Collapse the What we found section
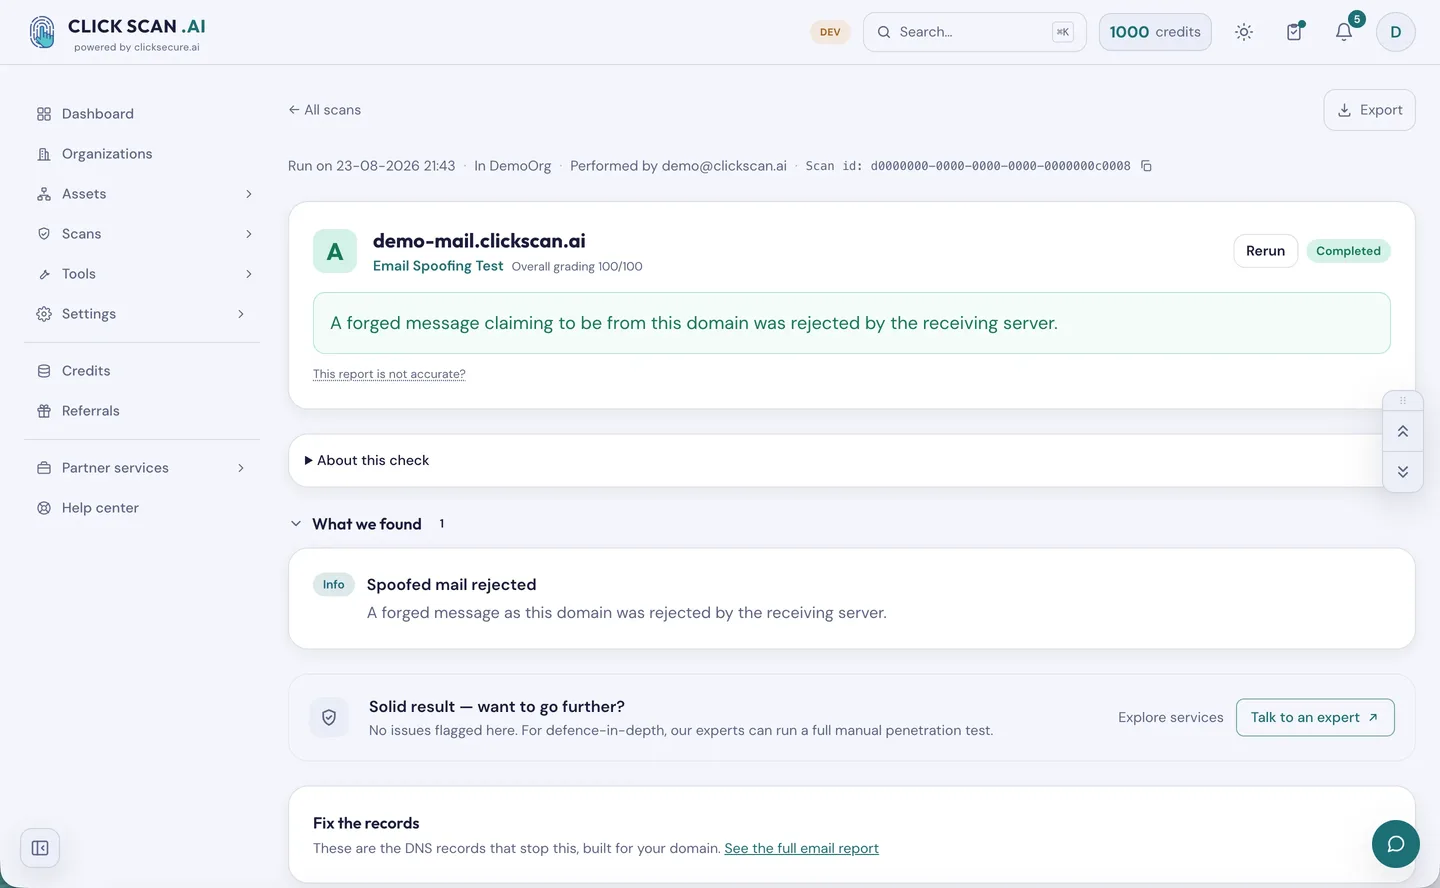This screenshot has width=1440, height=888. pyautogui.click(x=296, y=524)
